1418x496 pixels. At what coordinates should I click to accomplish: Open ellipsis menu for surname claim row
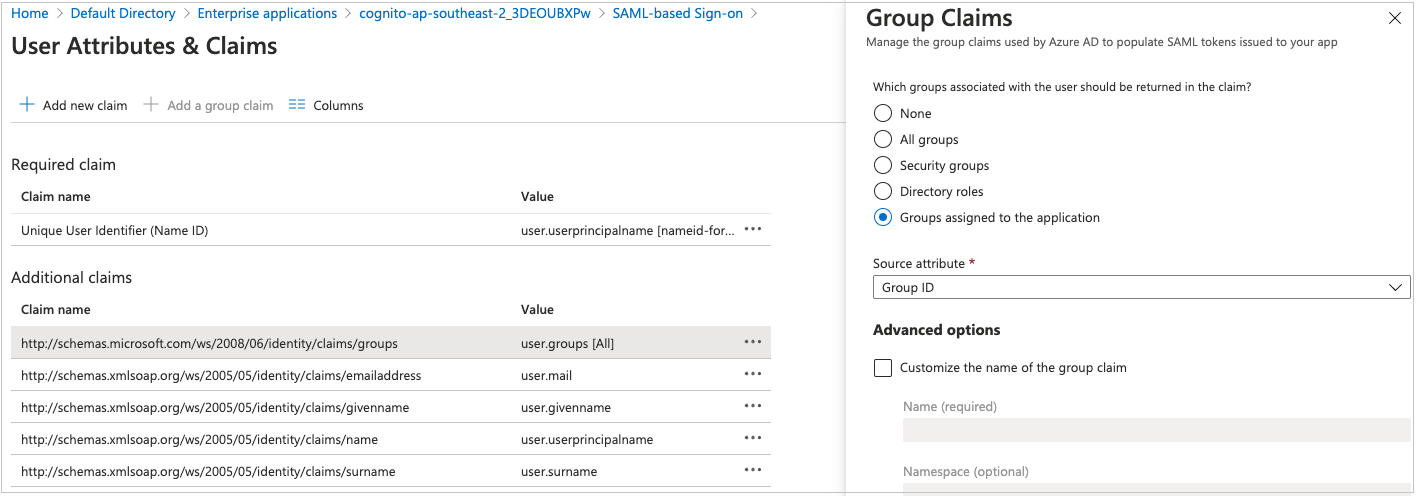pyautogui.click(x=753, y=471)
